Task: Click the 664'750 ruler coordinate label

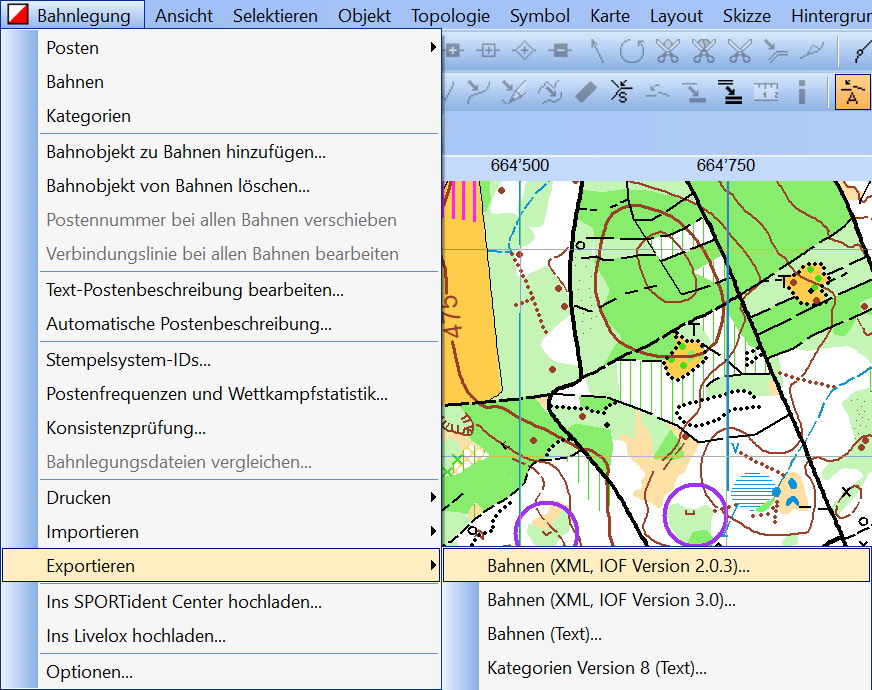Action: click(x=726, y=165)
